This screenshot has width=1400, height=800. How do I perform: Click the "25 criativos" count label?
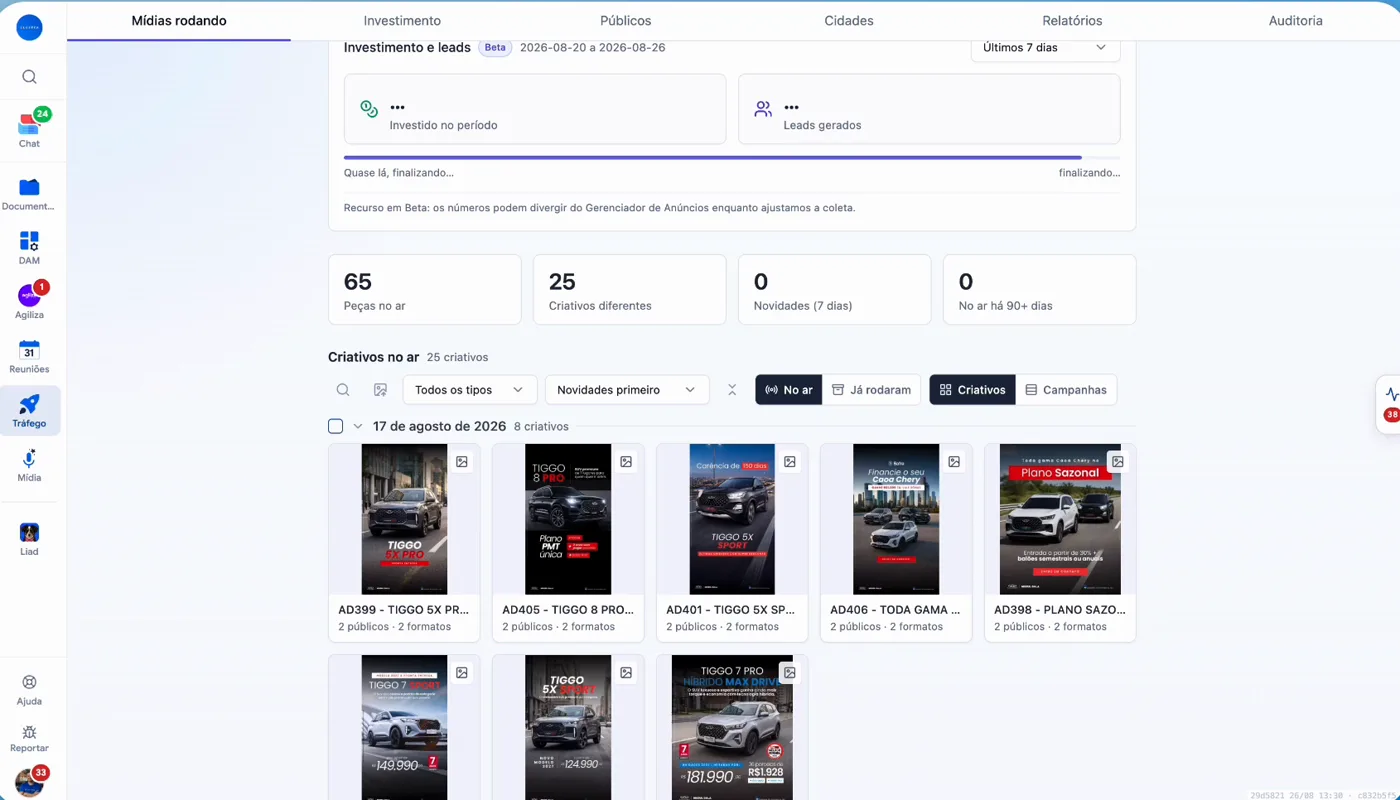click(457, 357)
